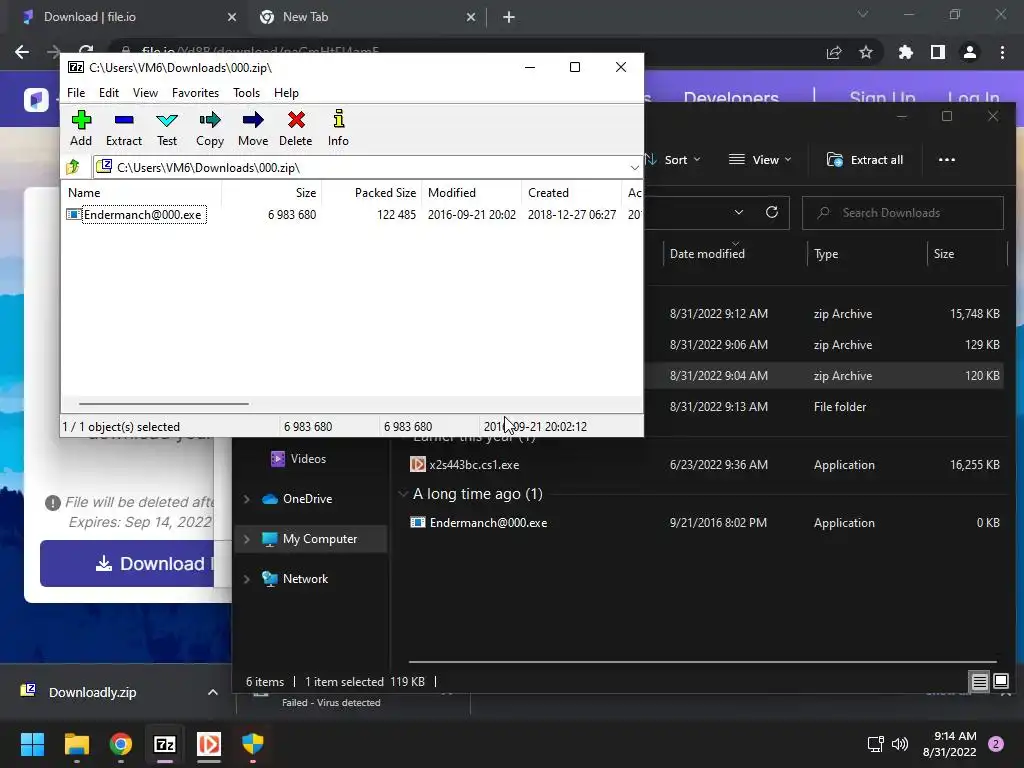Open the 7-Zip File menu

pos(76,93)
